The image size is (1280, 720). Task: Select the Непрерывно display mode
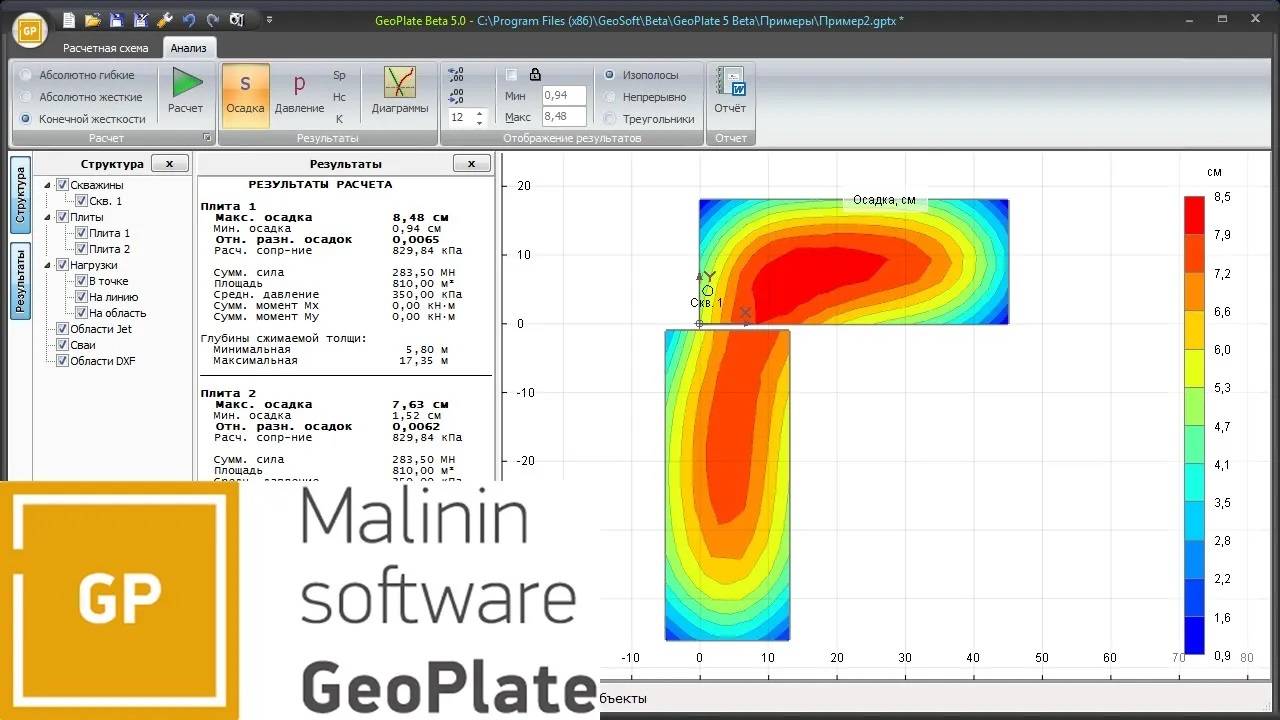(645, 97)
